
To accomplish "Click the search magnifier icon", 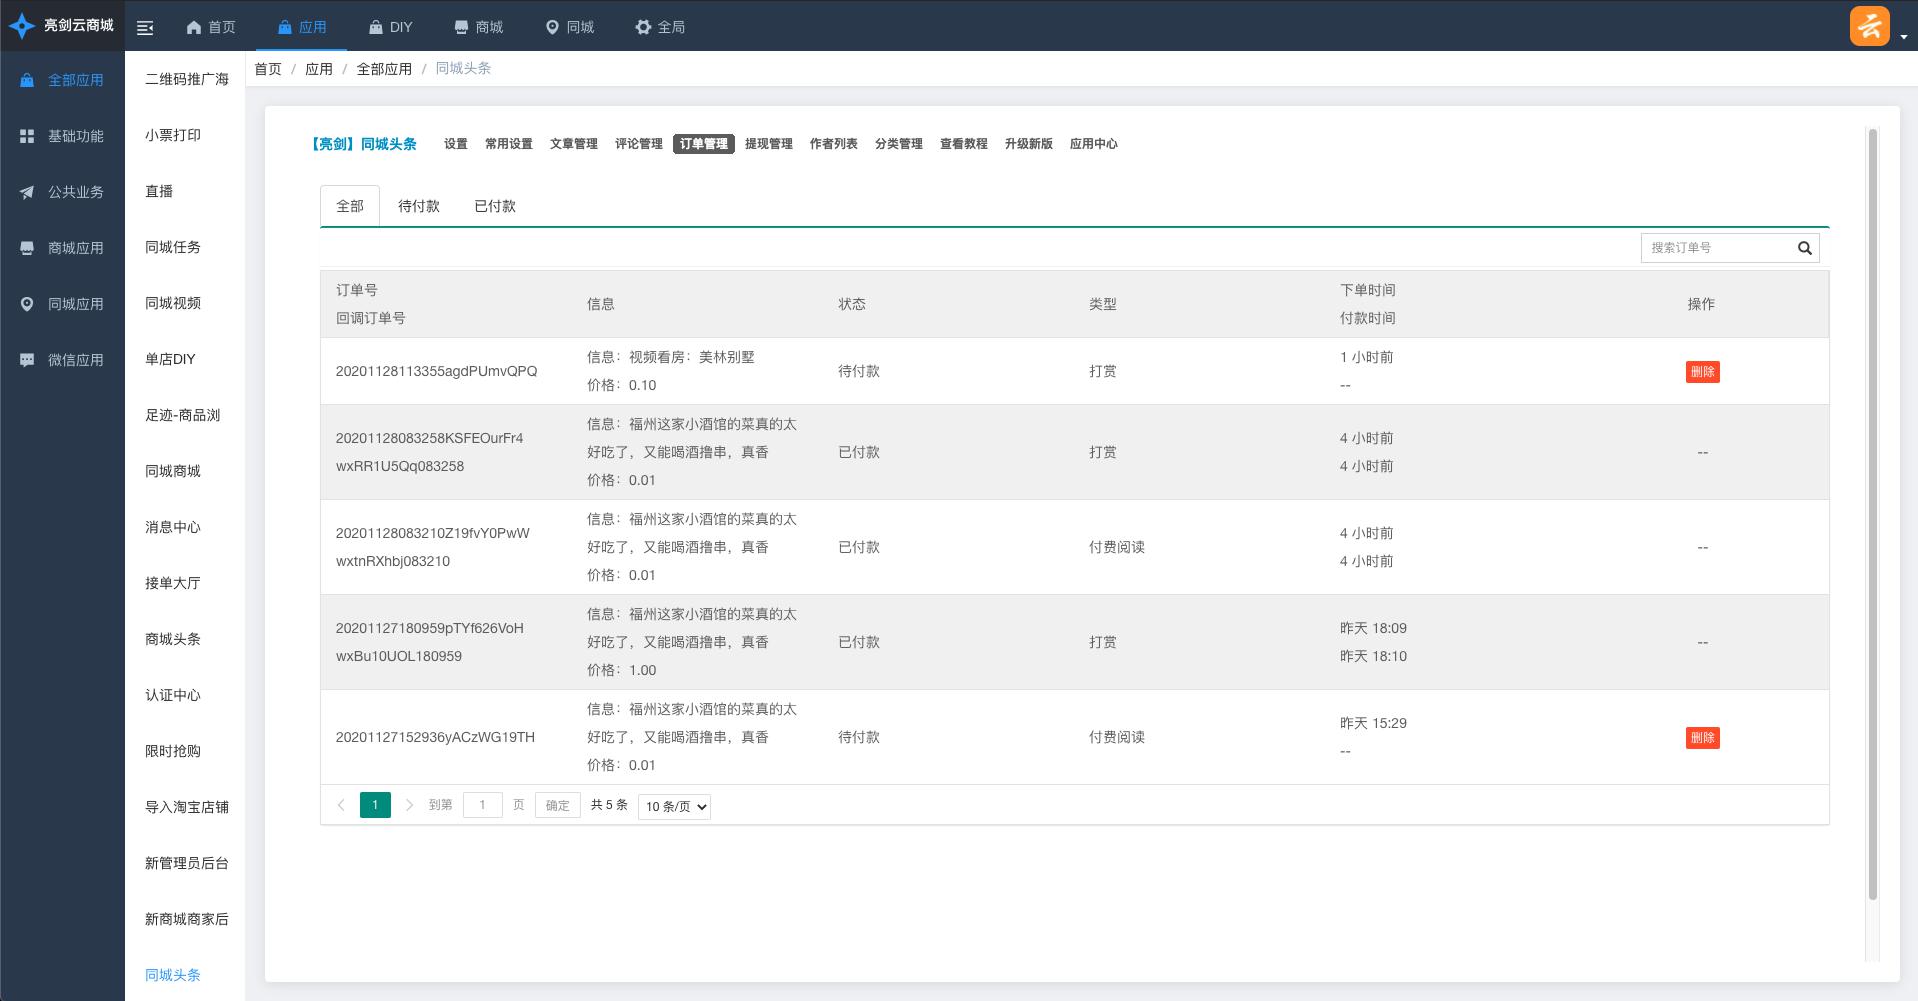I will 1804,248.
